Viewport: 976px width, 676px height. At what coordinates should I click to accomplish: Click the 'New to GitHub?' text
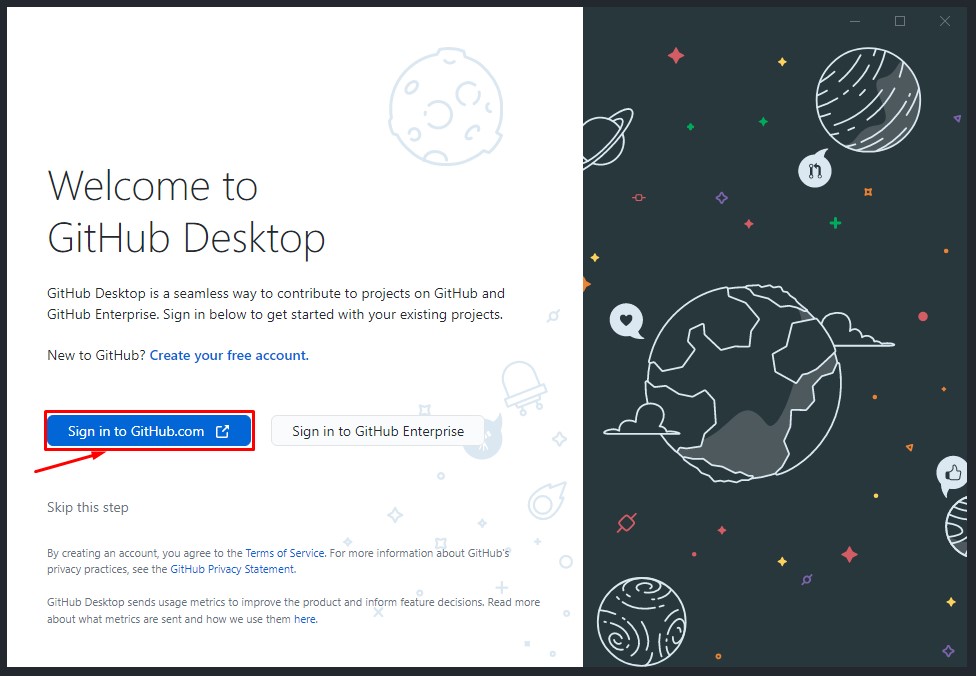(x=96, y=355)
